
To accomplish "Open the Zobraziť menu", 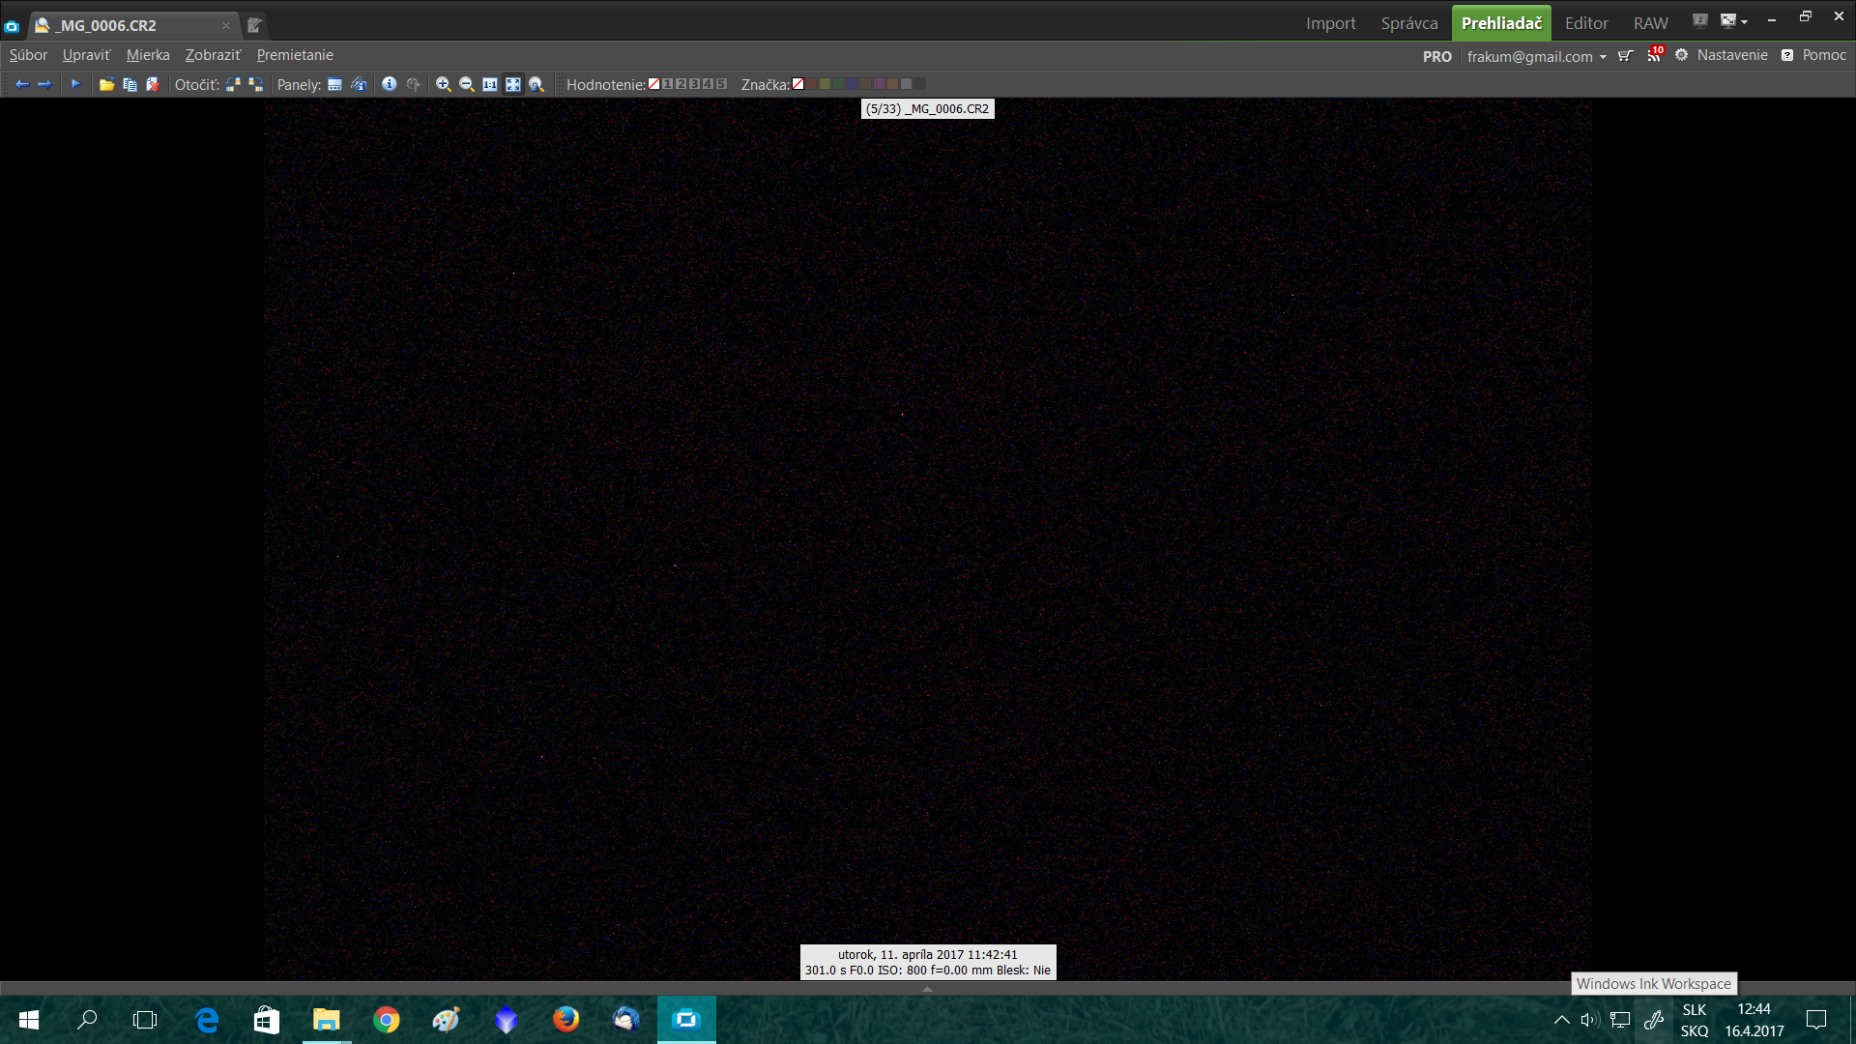I will point(213,55).
